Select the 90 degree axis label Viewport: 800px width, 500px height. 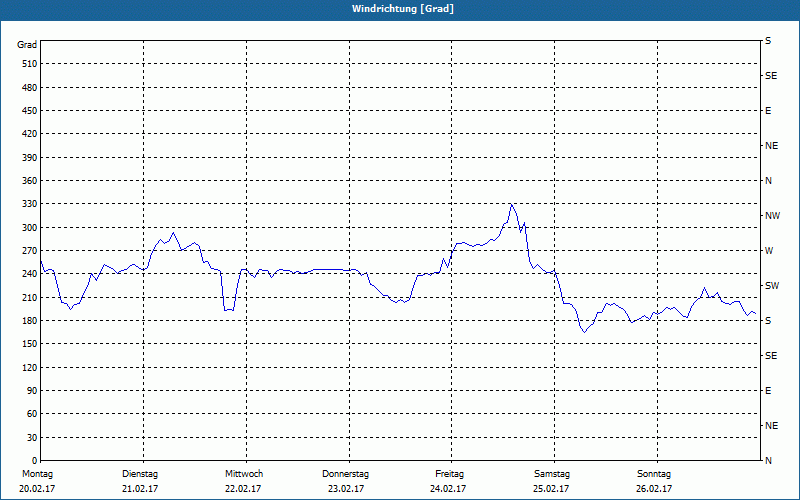[32, 391]
